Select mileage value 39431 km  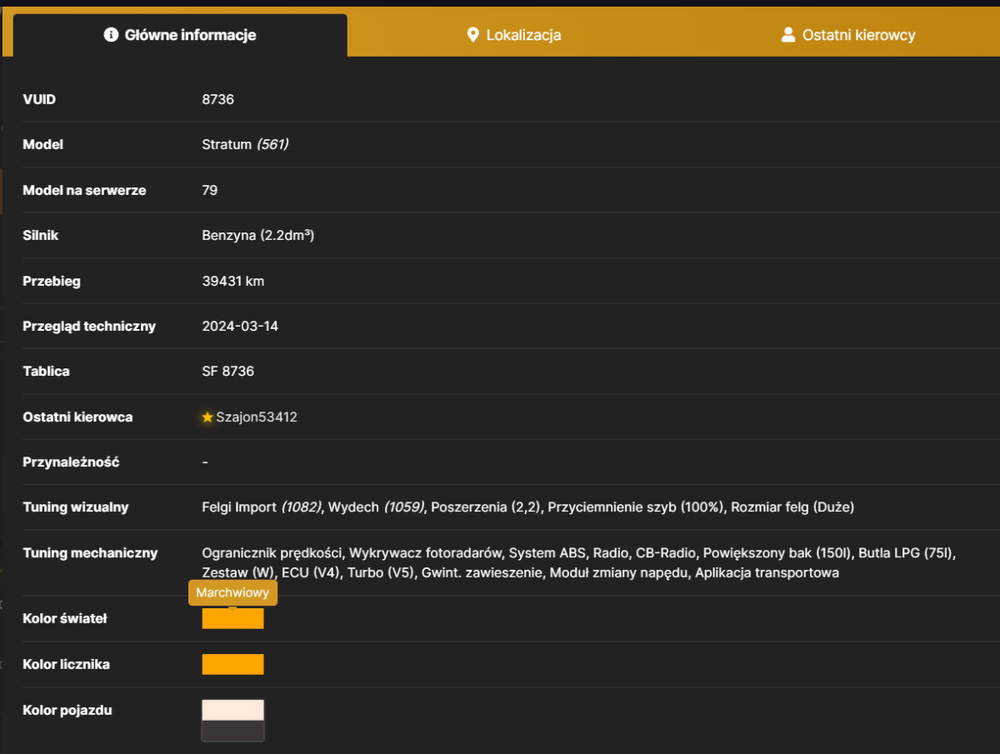(233, 281)
